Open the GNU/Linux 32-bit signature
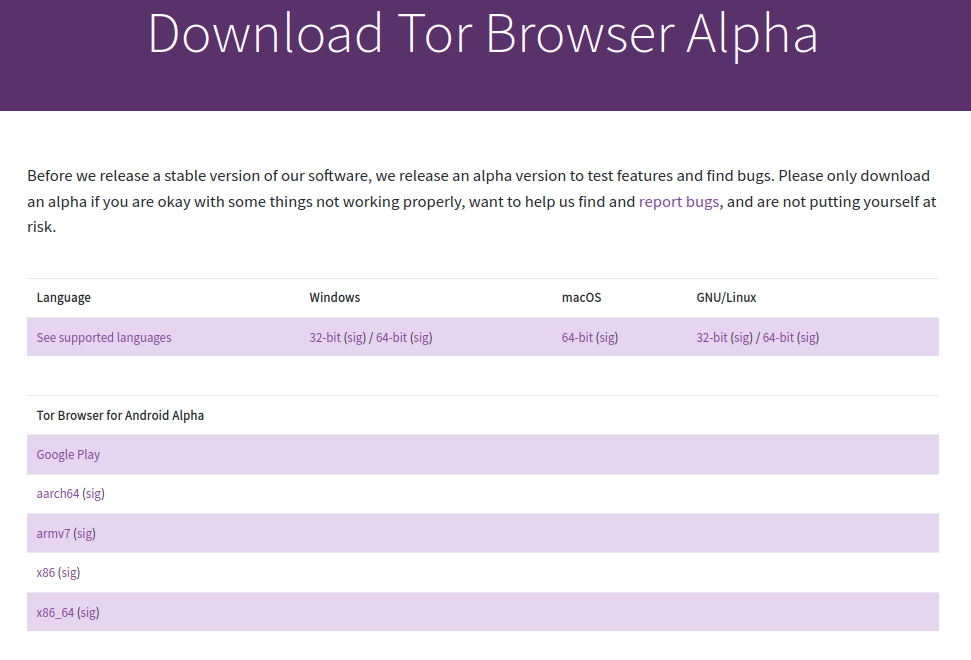 click(743, 337)
